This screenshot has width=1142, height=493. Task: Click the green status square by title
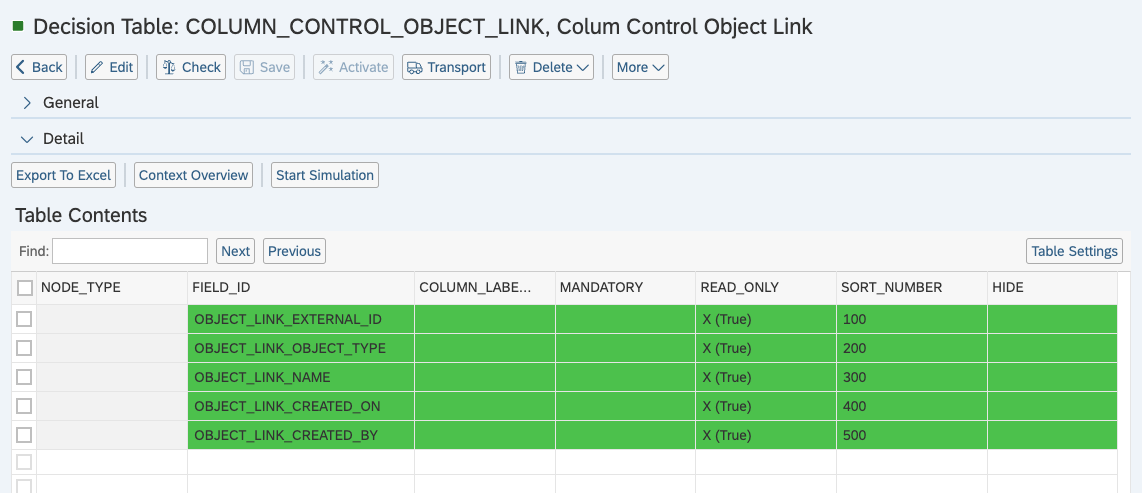pos(18,27)
